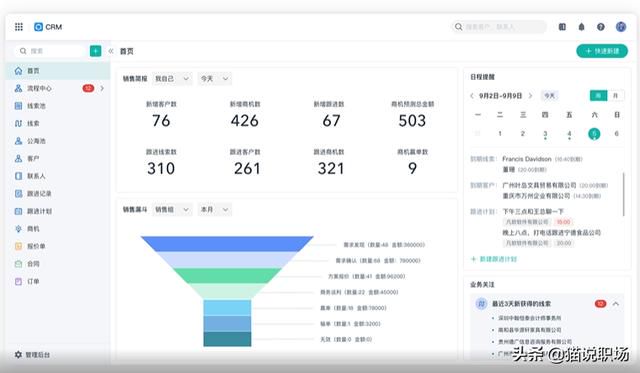
Task: Click the 跟进商机数 value 321
Action: click(331, 169)
